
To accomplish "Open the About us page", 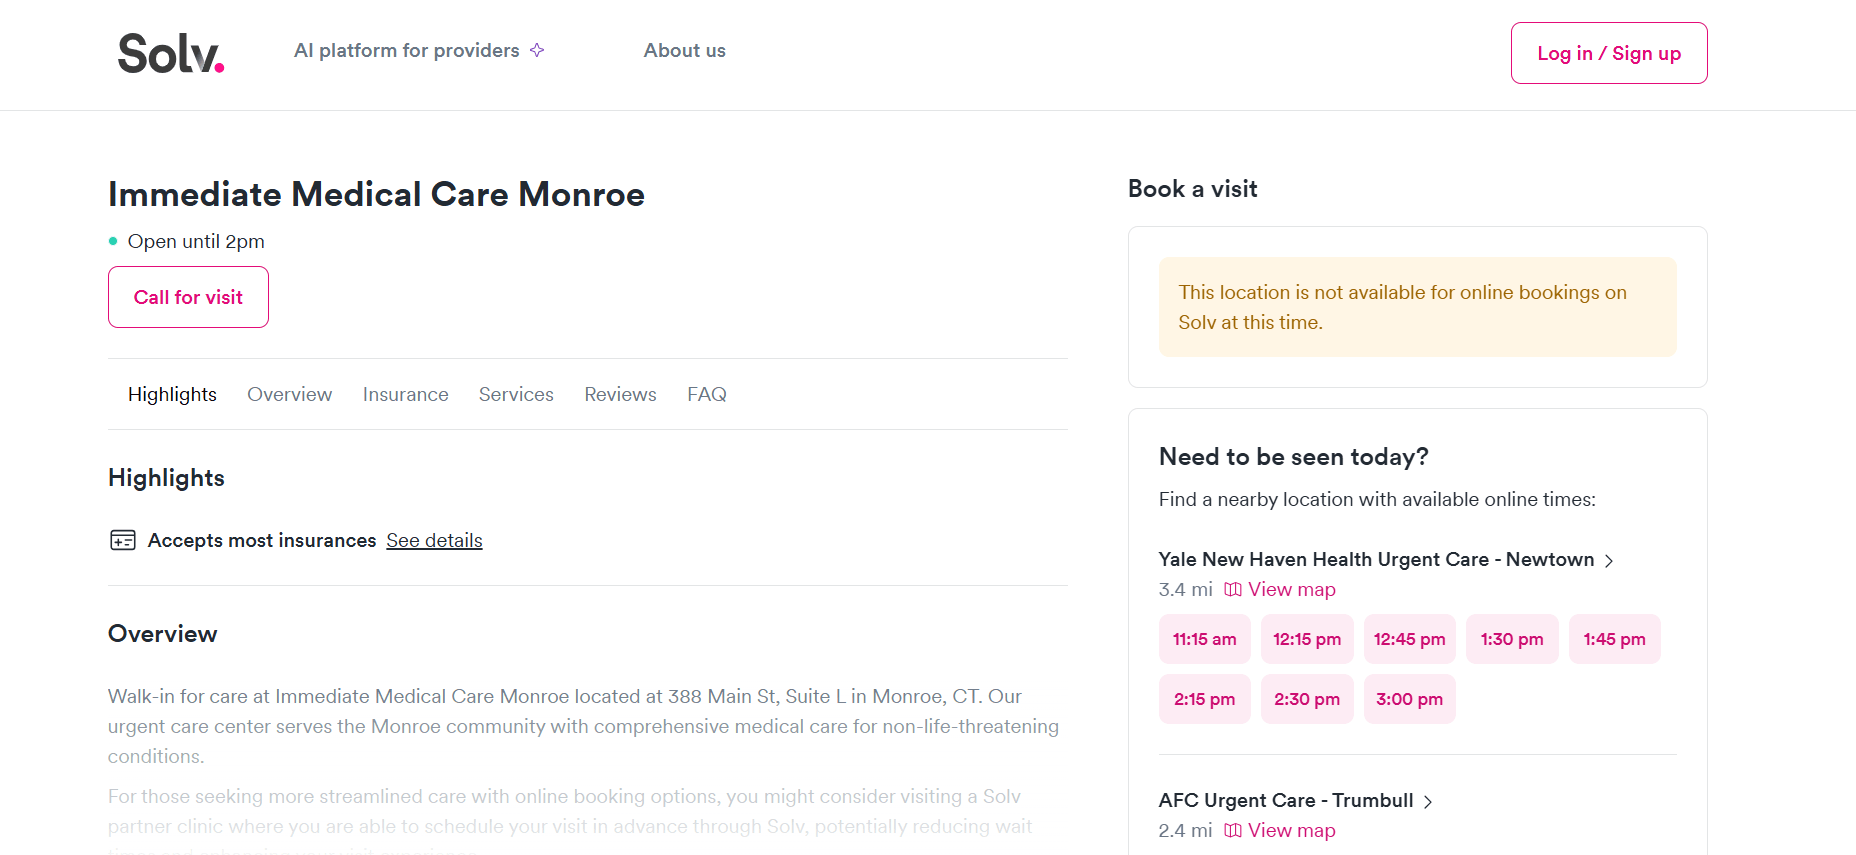I will coord(685,50).
